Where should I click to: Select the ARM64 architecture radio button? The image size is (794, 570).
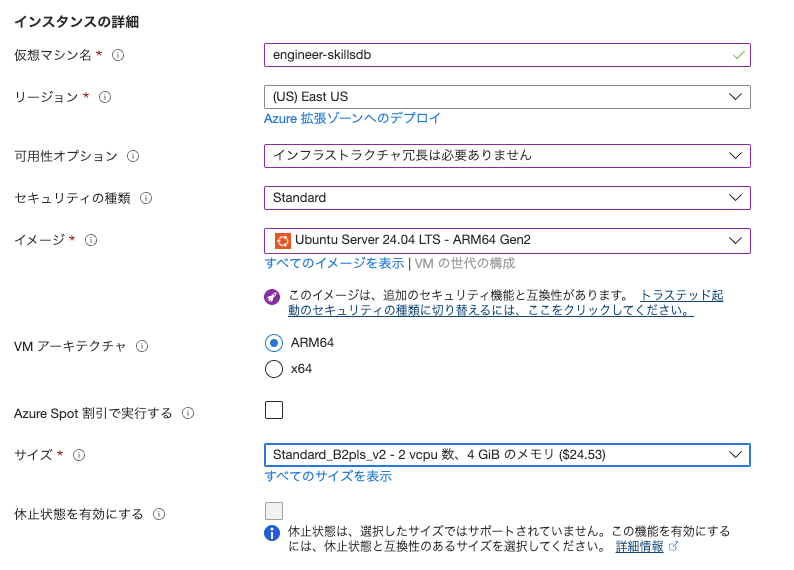click(274, 342)
